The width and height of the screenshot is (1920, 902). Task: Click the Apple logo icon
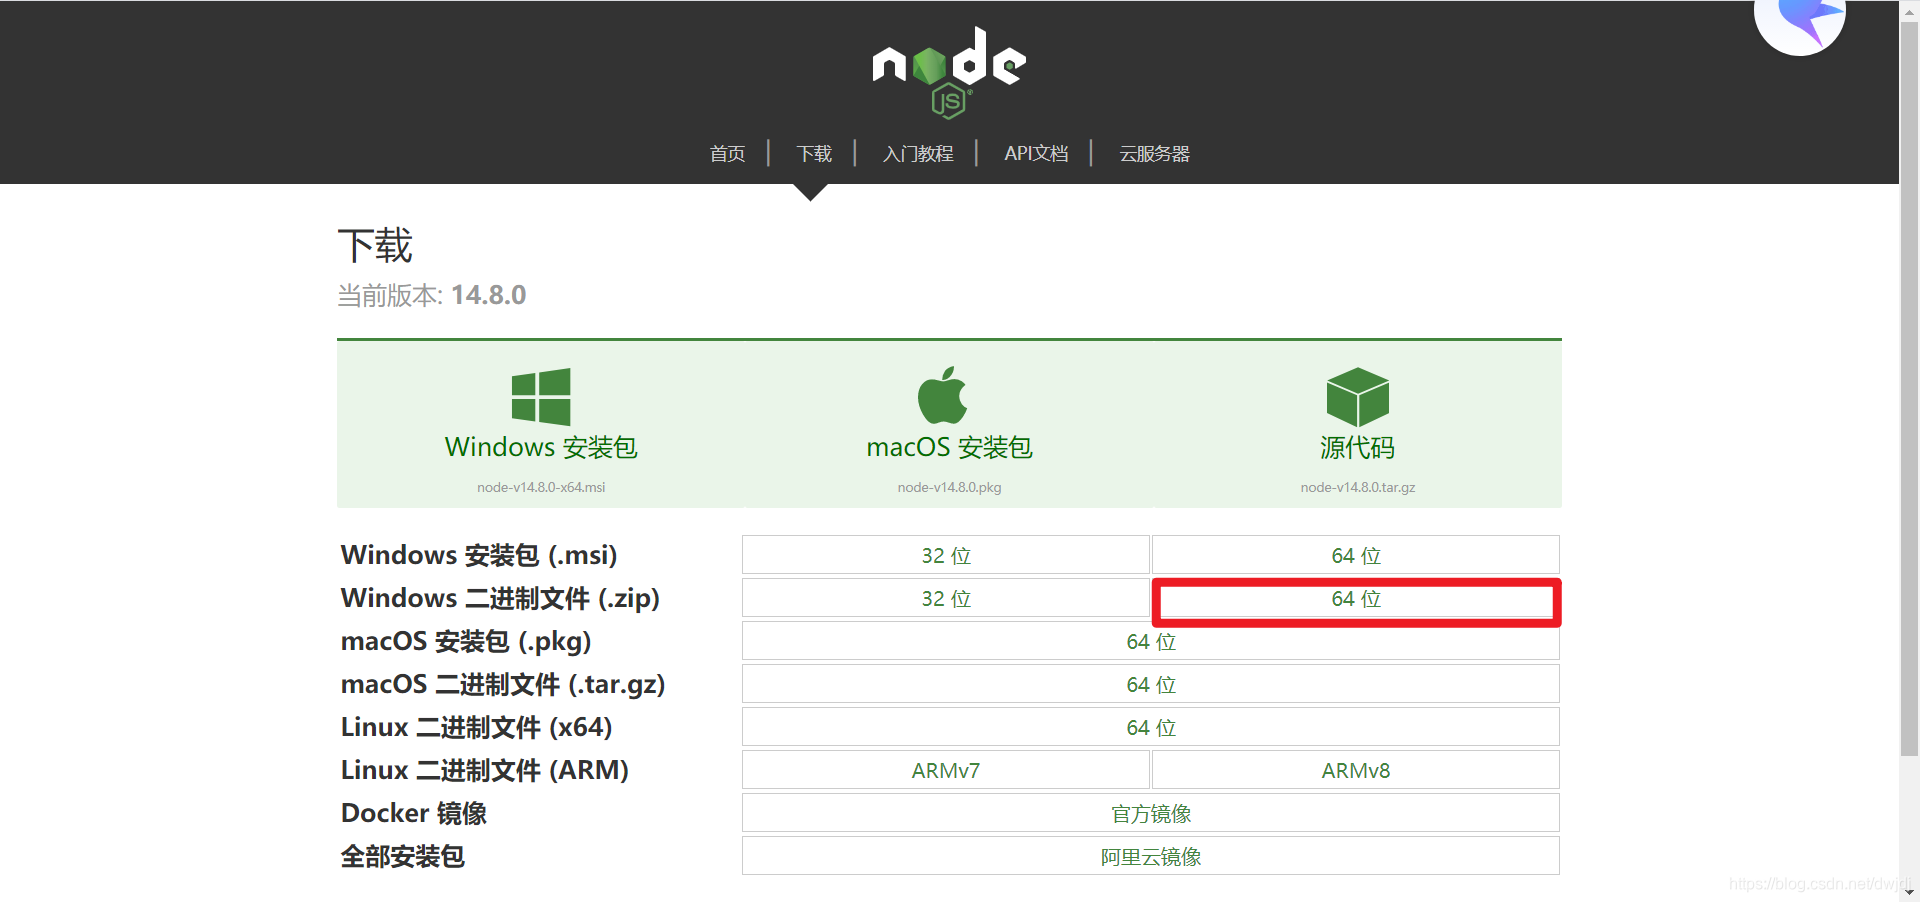pyautogui.click(x=942, y=395)
